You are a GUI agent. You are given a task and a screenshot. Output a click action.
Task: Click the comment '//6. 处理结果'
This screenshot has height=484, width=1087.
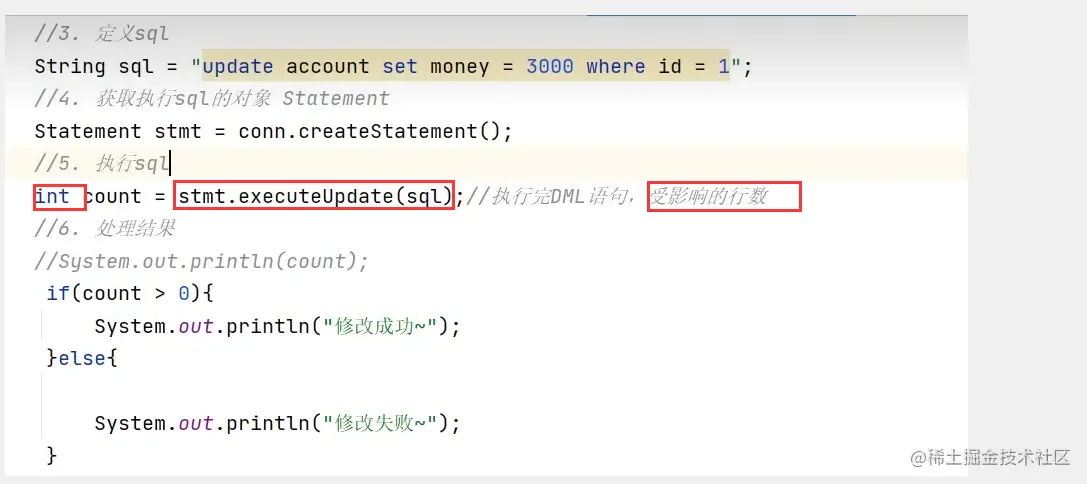105,229
